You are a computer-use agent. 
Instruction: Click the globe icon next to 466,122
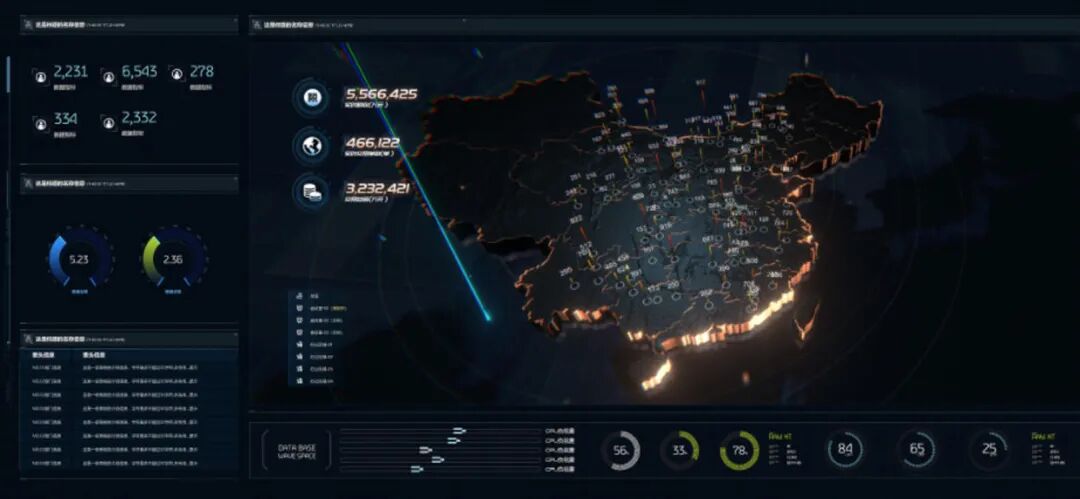[312, 145]
